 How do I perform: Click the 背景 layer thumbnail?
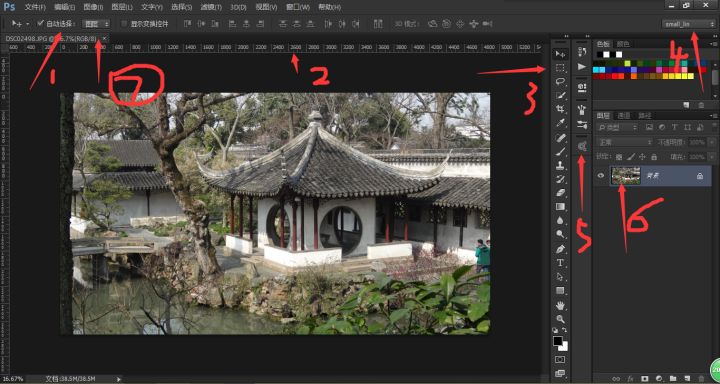(x=625, y=175)
